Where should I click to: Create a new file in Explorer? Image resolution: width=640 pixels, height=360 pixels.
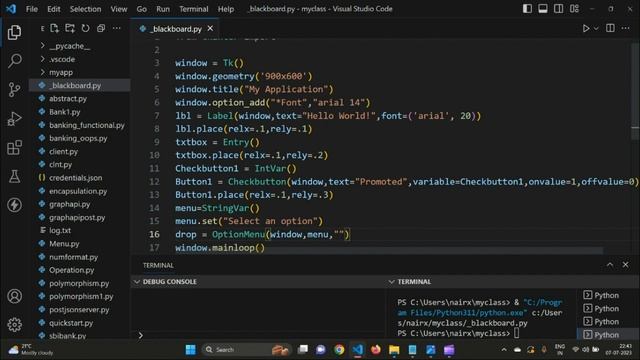54,28
